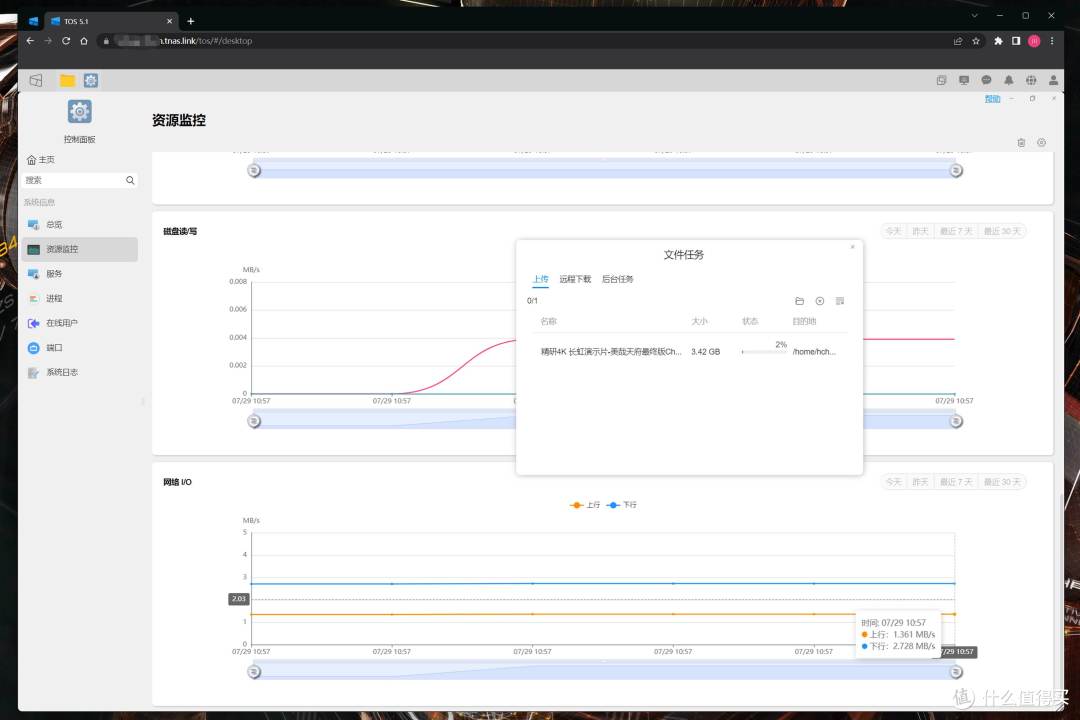Click the 状态 column header
This screenshot has width=1080, height=720.
coord(750,322)
